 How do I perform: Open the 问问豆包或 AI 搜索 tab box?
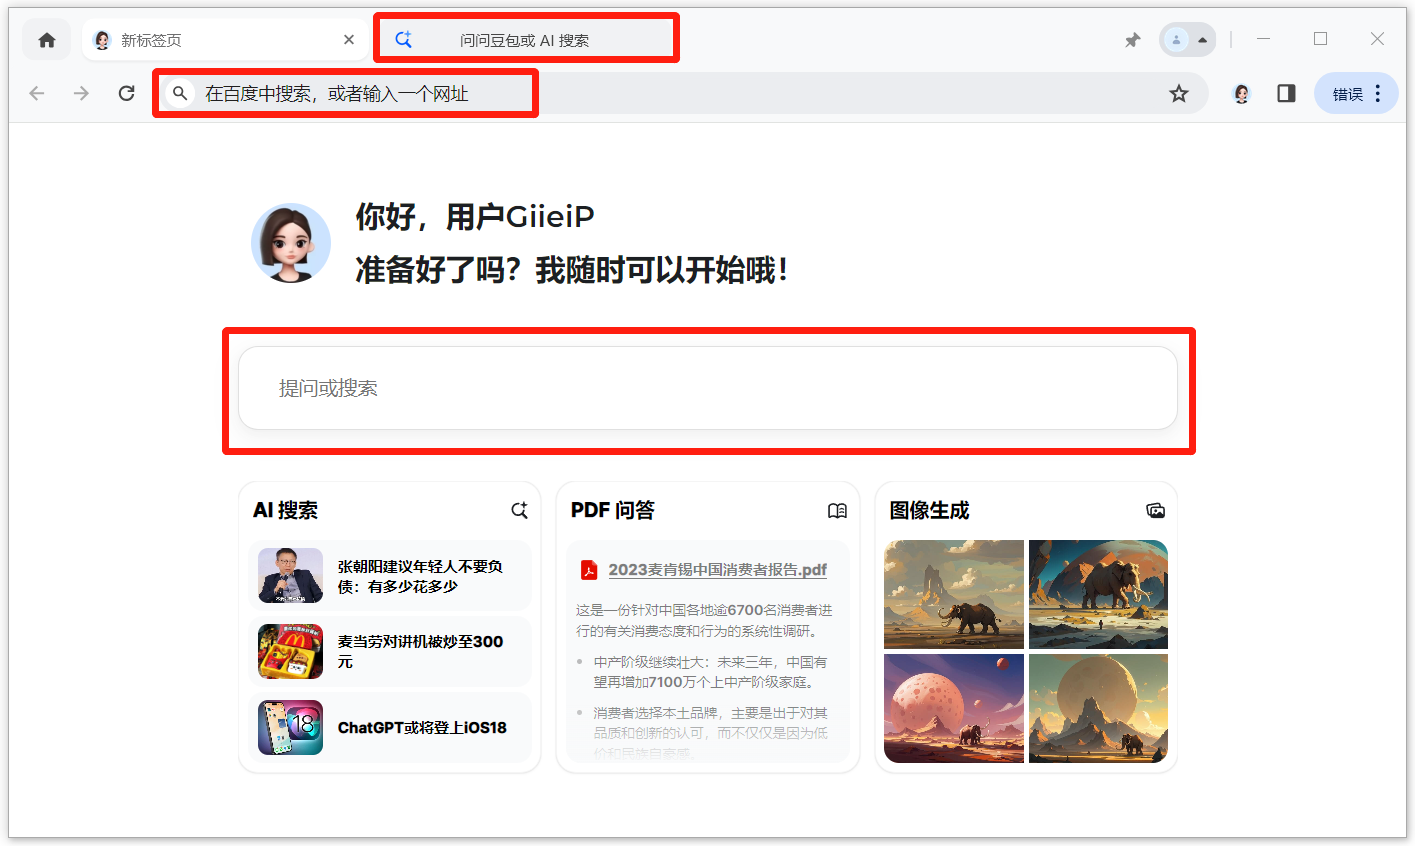pos(526,38)
